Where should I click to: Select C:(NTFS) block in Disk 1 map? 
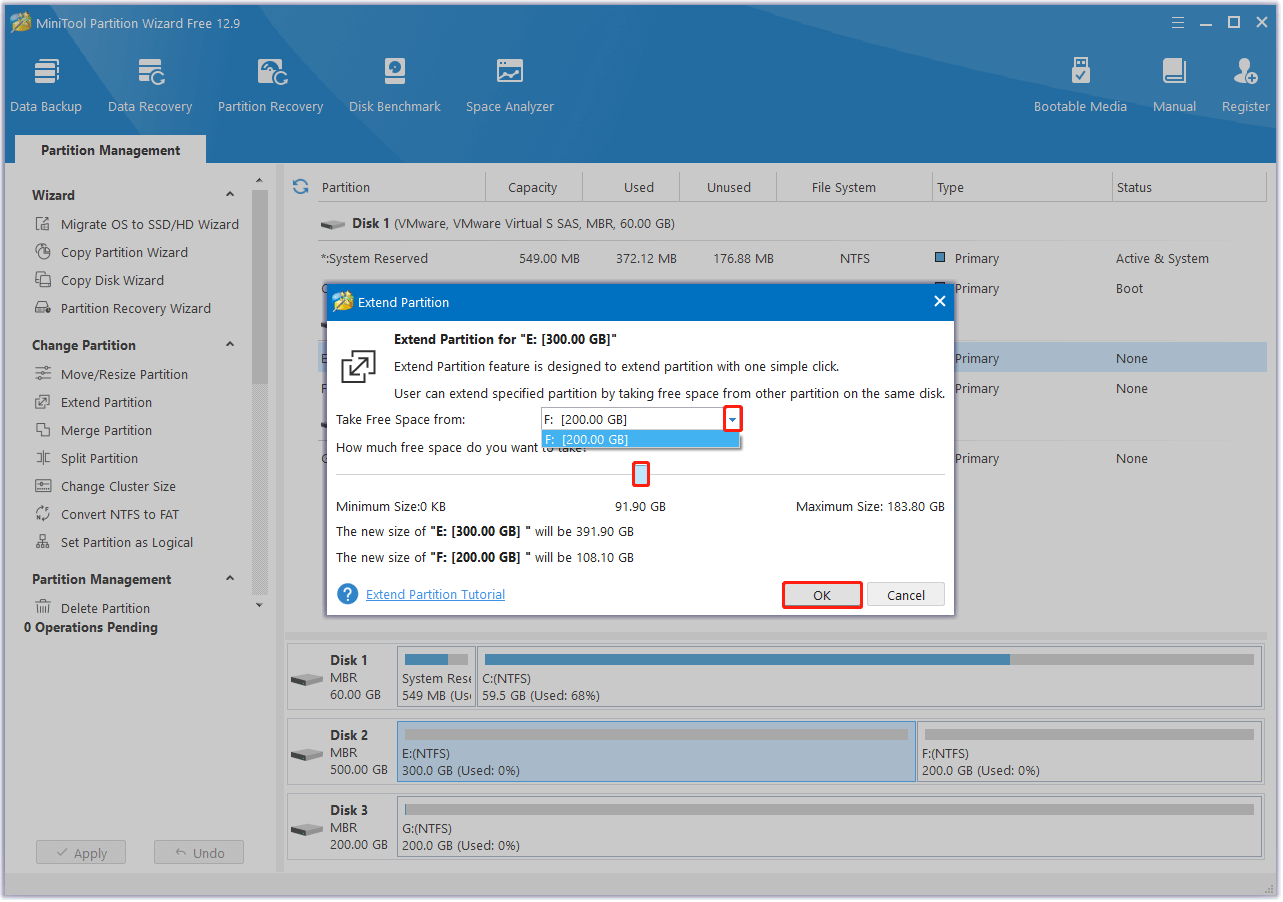[x=869, y=677]
